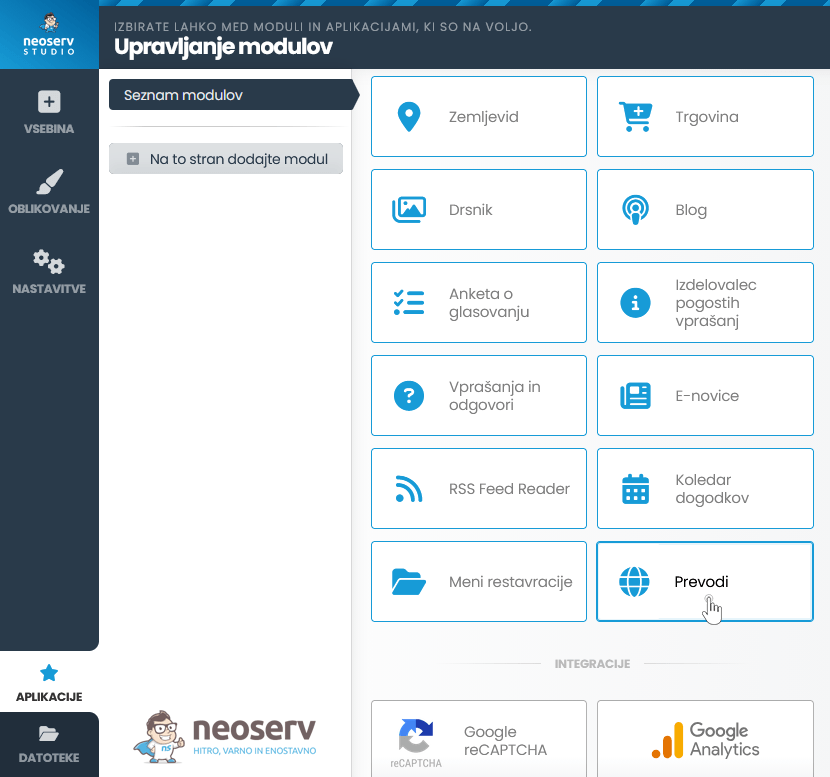Click the image gallery Drsnik icon
Screen dimensions: 830x777
[408, 210]
